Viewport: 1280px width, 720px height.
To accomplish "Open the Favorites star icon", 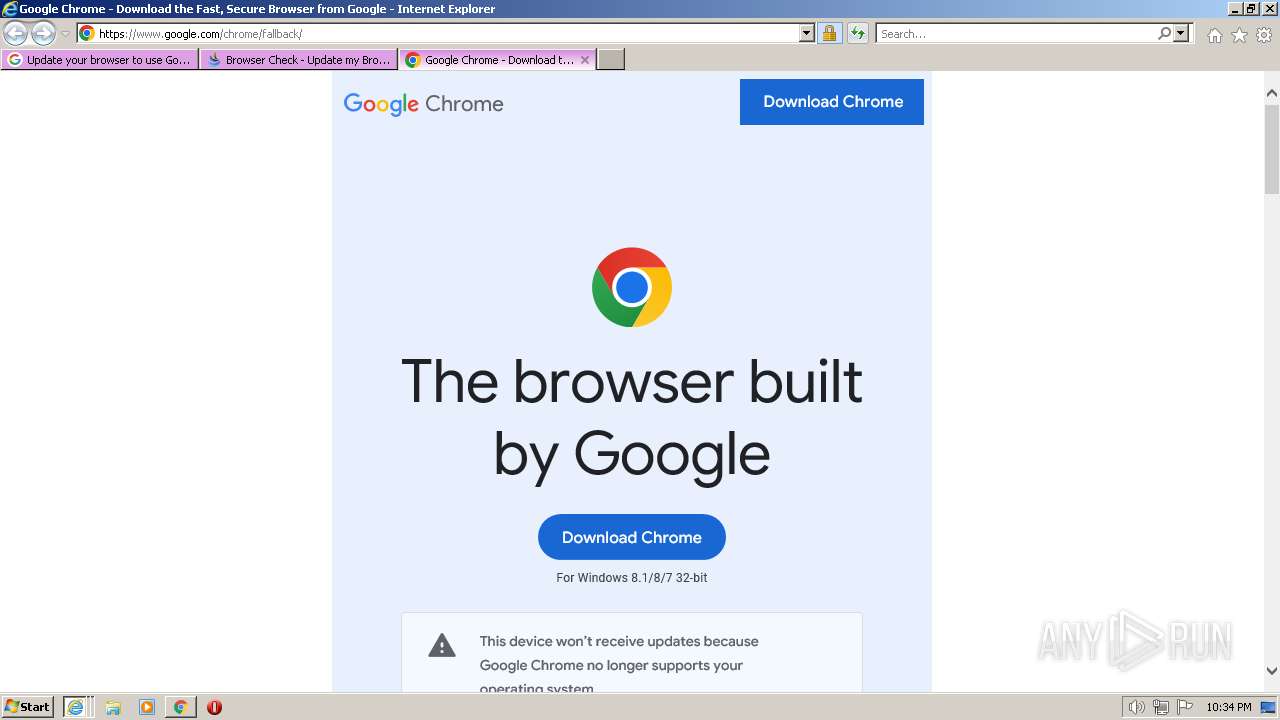I will click(x=1239, y=35).
